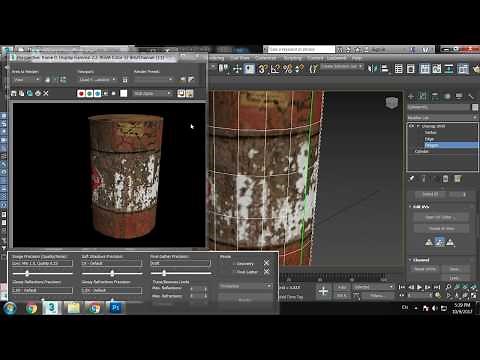The image size is (480, 360).
Task: Open the Modifier List dropdown
Action: tap(442, 118)
